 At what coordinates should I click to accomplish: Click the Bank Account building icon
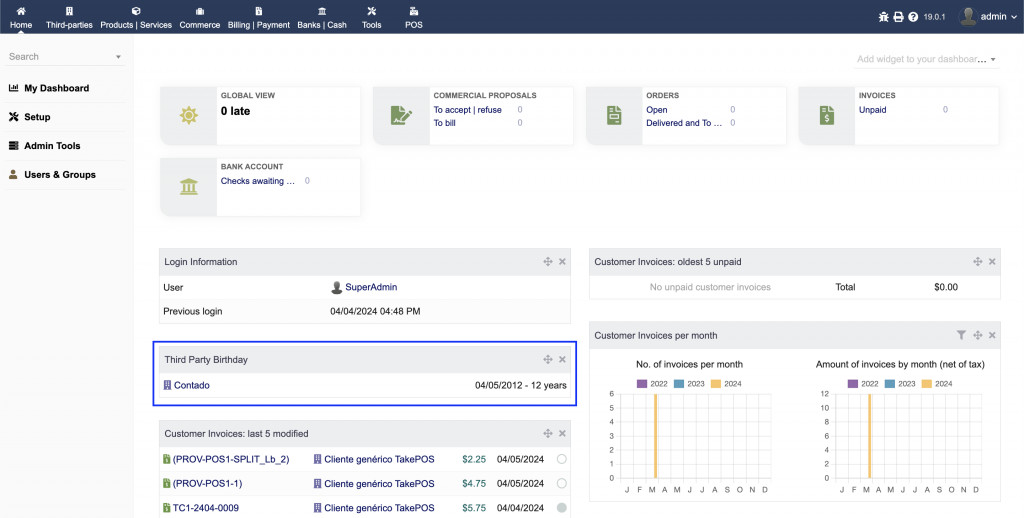point(189,186)
